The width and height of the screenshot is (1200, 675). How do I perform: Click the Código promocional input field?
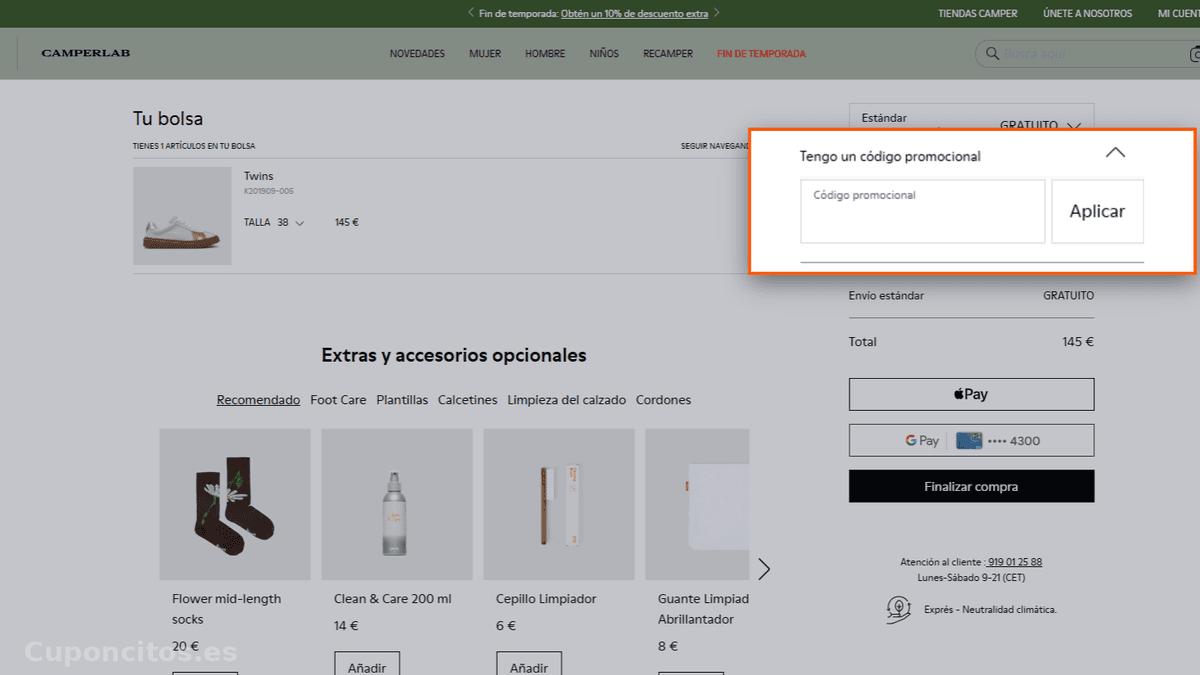click(922, 211)
